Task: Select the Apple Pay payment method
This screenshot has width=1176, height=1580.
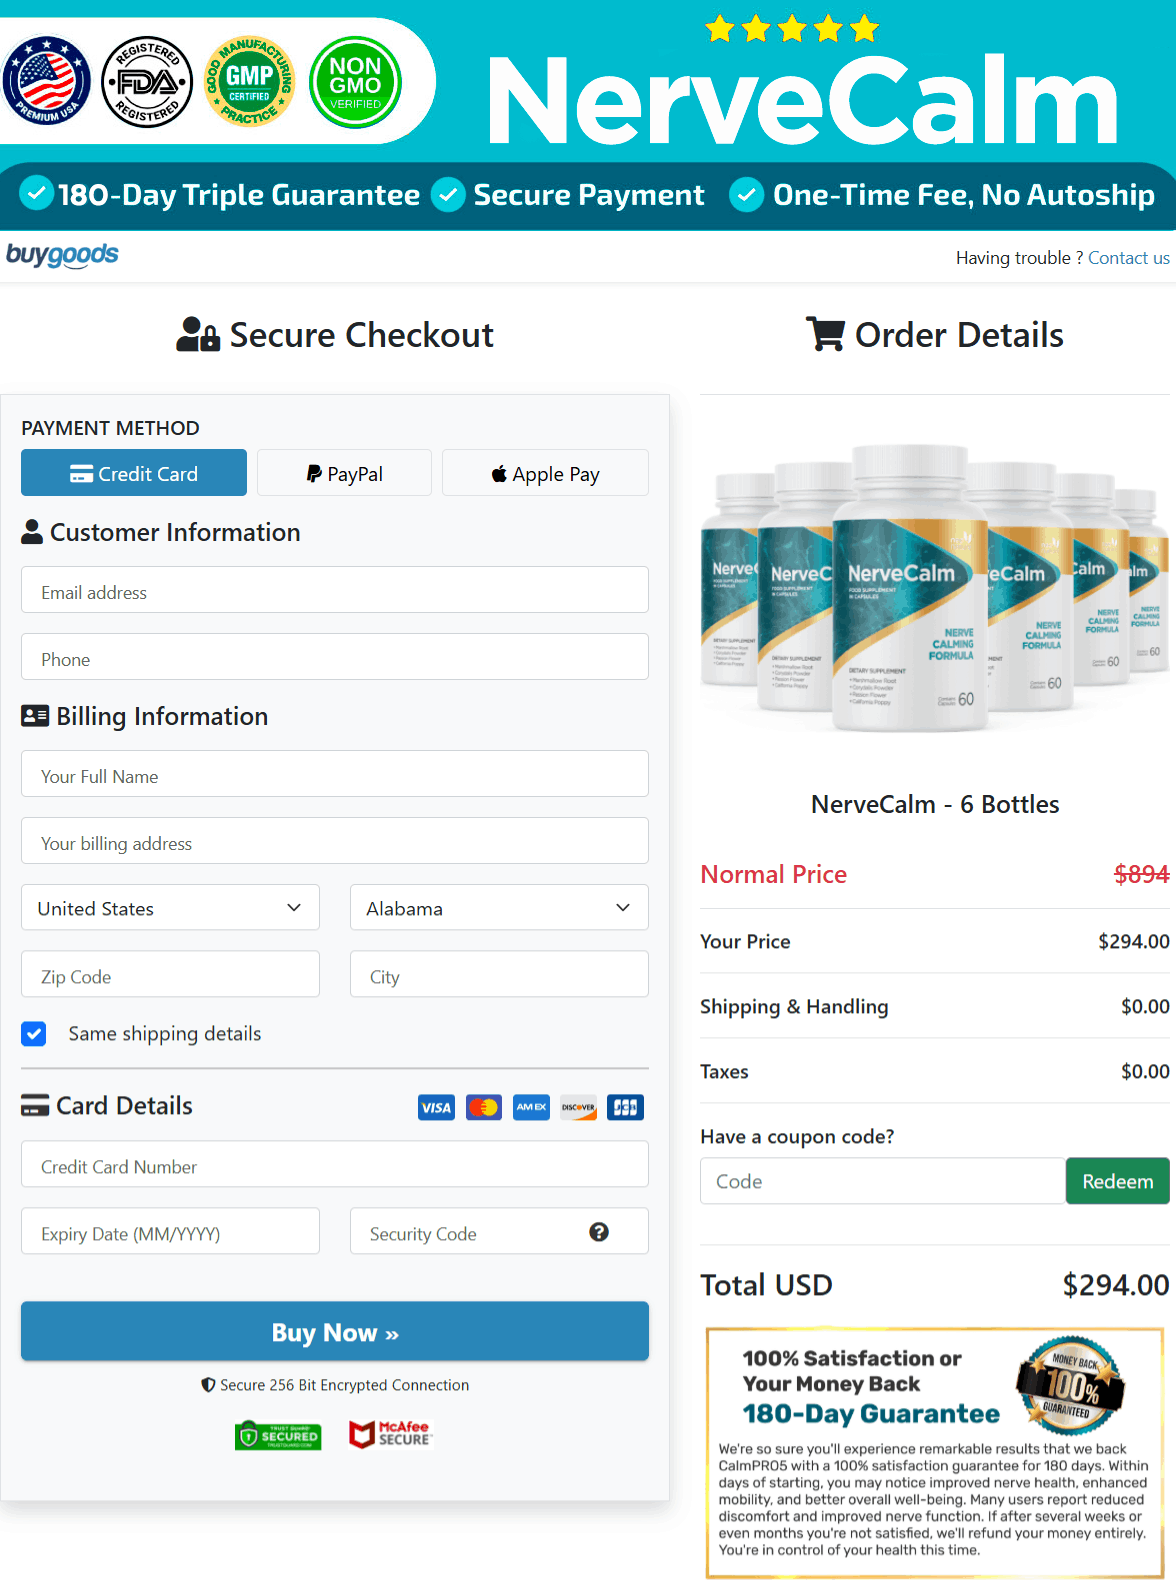Action: coord(544,472)
